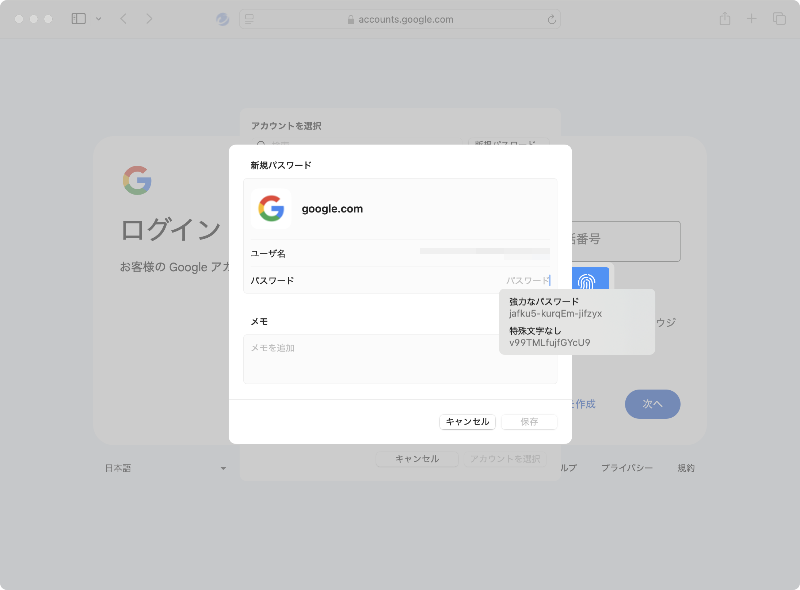Click 保存 to save the password
Viewport: 800px width, 590px height.
(529, 422)
